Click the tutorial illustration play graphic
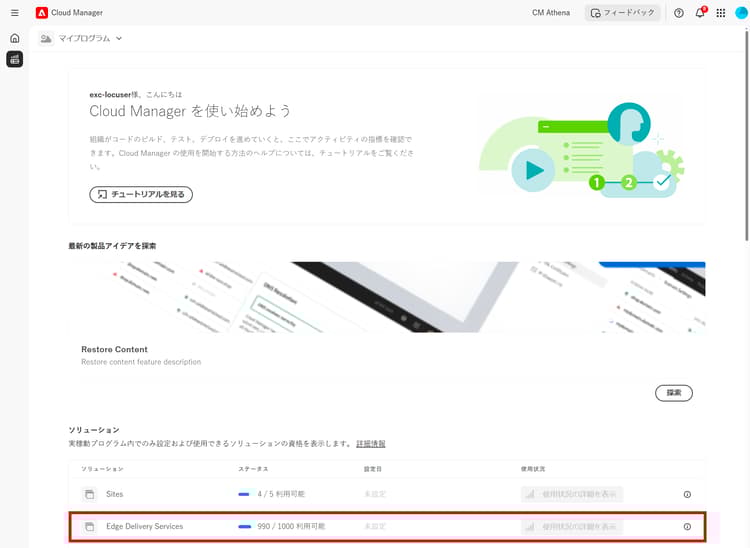This screenshot has width=750, height=548. pos(533,170)
